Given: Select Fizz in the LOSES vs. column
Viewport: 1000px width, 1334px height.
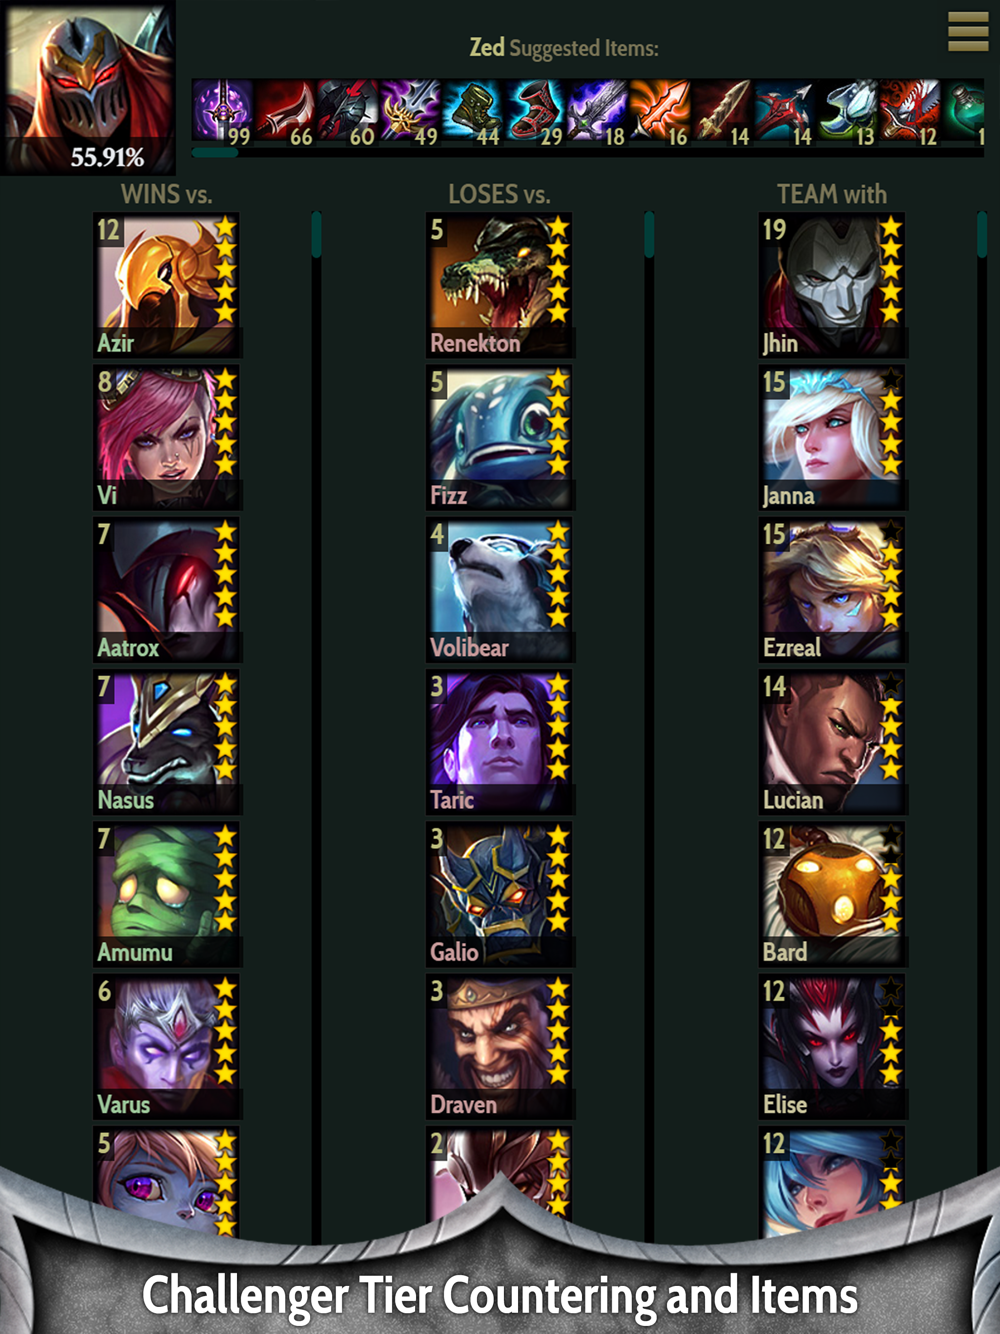Looking at the screenshot, I should click(500, 438).
